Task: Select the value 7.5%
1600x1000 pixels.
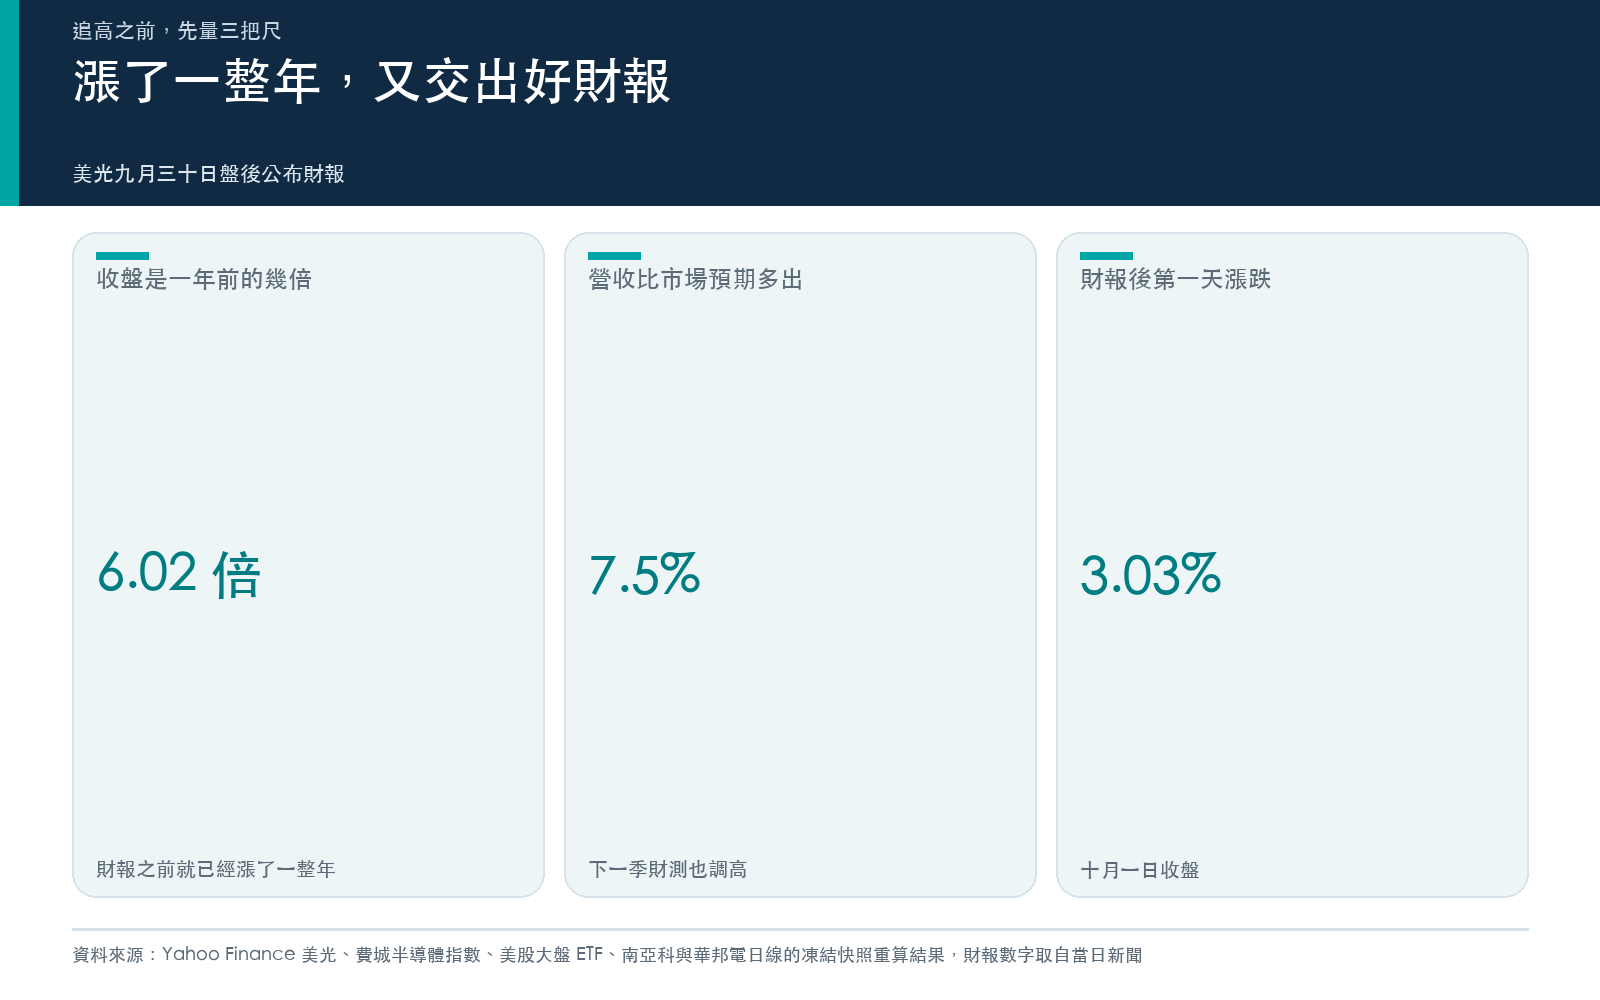Action: [x=644, y=574]
